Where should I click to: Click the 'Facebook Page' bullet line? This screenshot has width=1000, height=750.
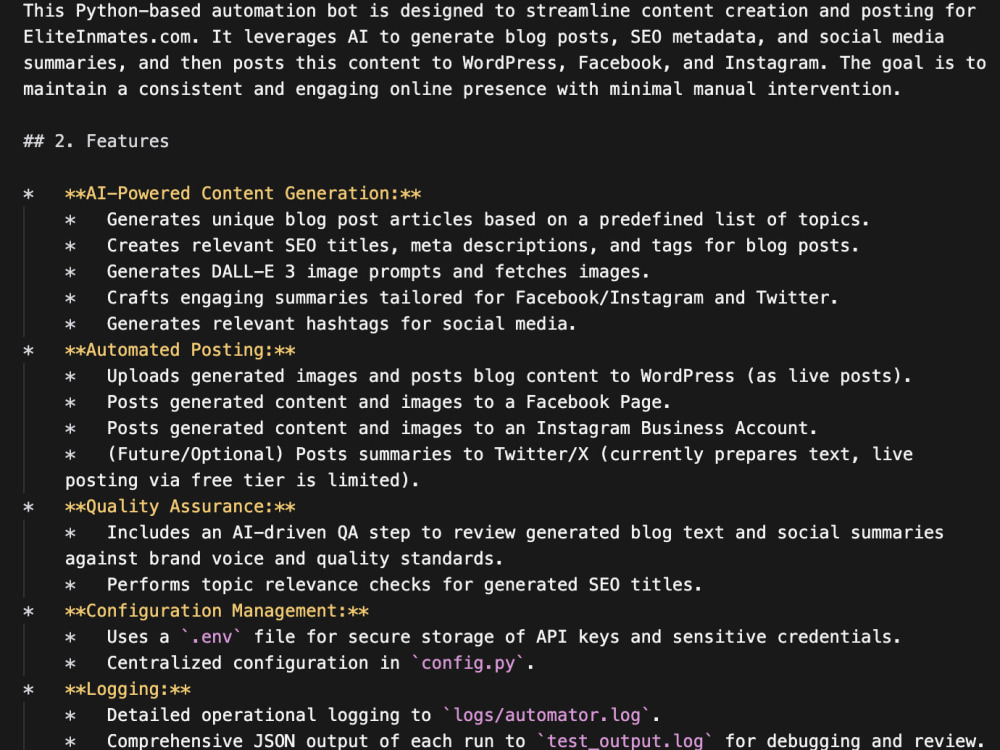coord(388,402)
